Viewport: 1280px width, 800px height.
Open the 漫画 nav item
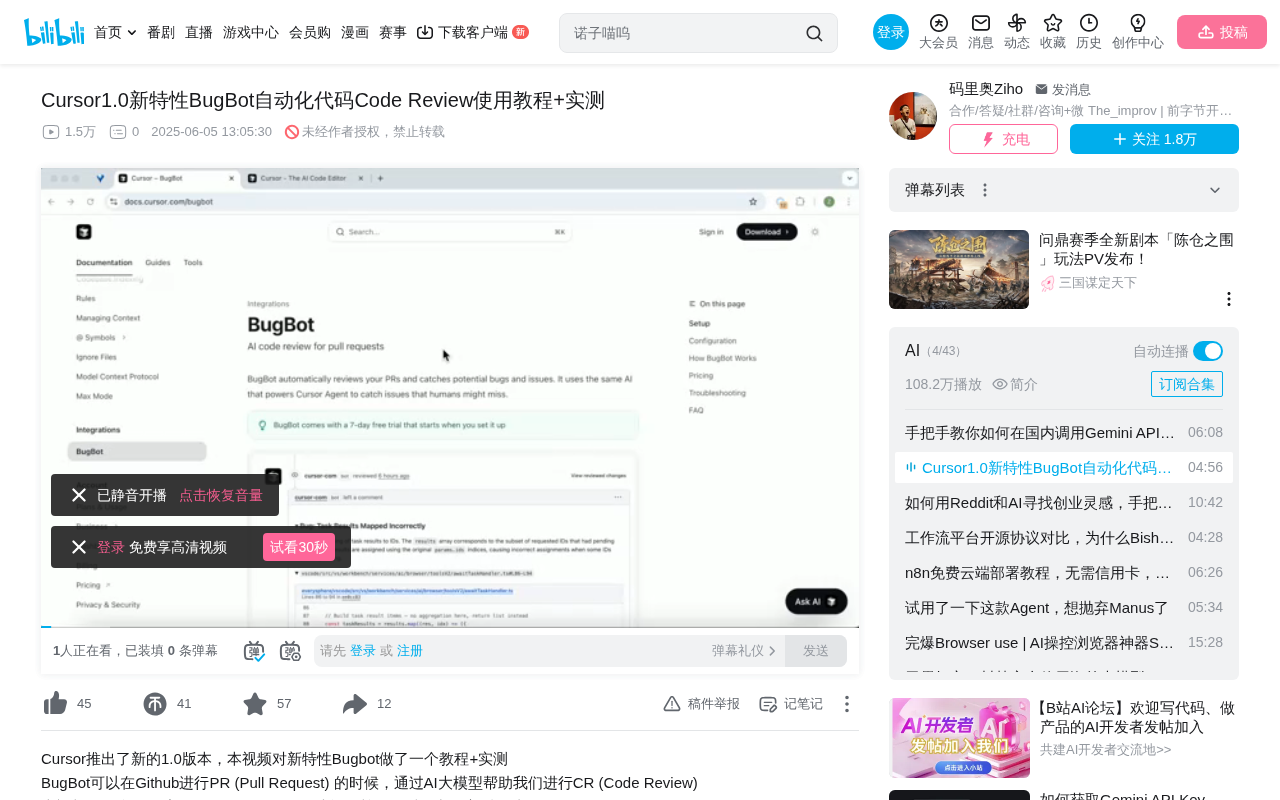(x=355, y=32)
